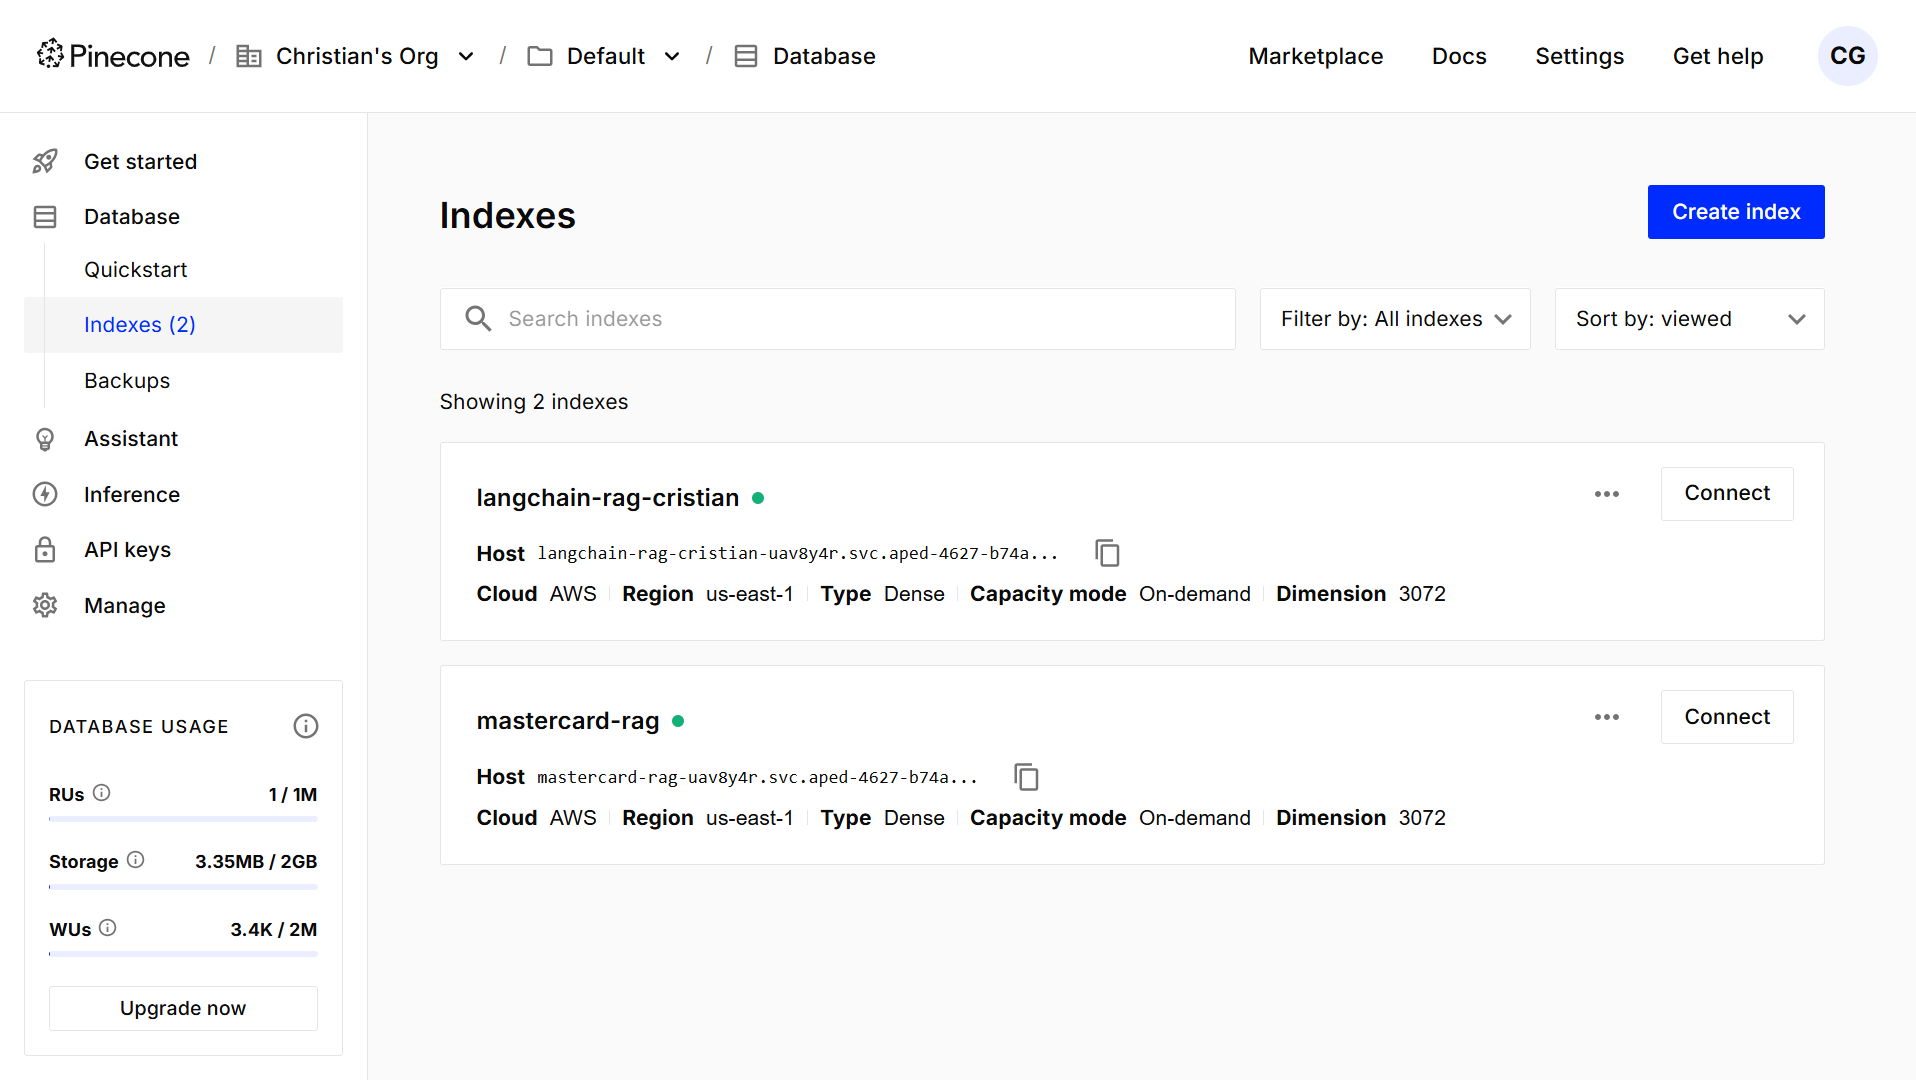Click the search magnifier icon

pyautogui.click(x=478, y=319)
